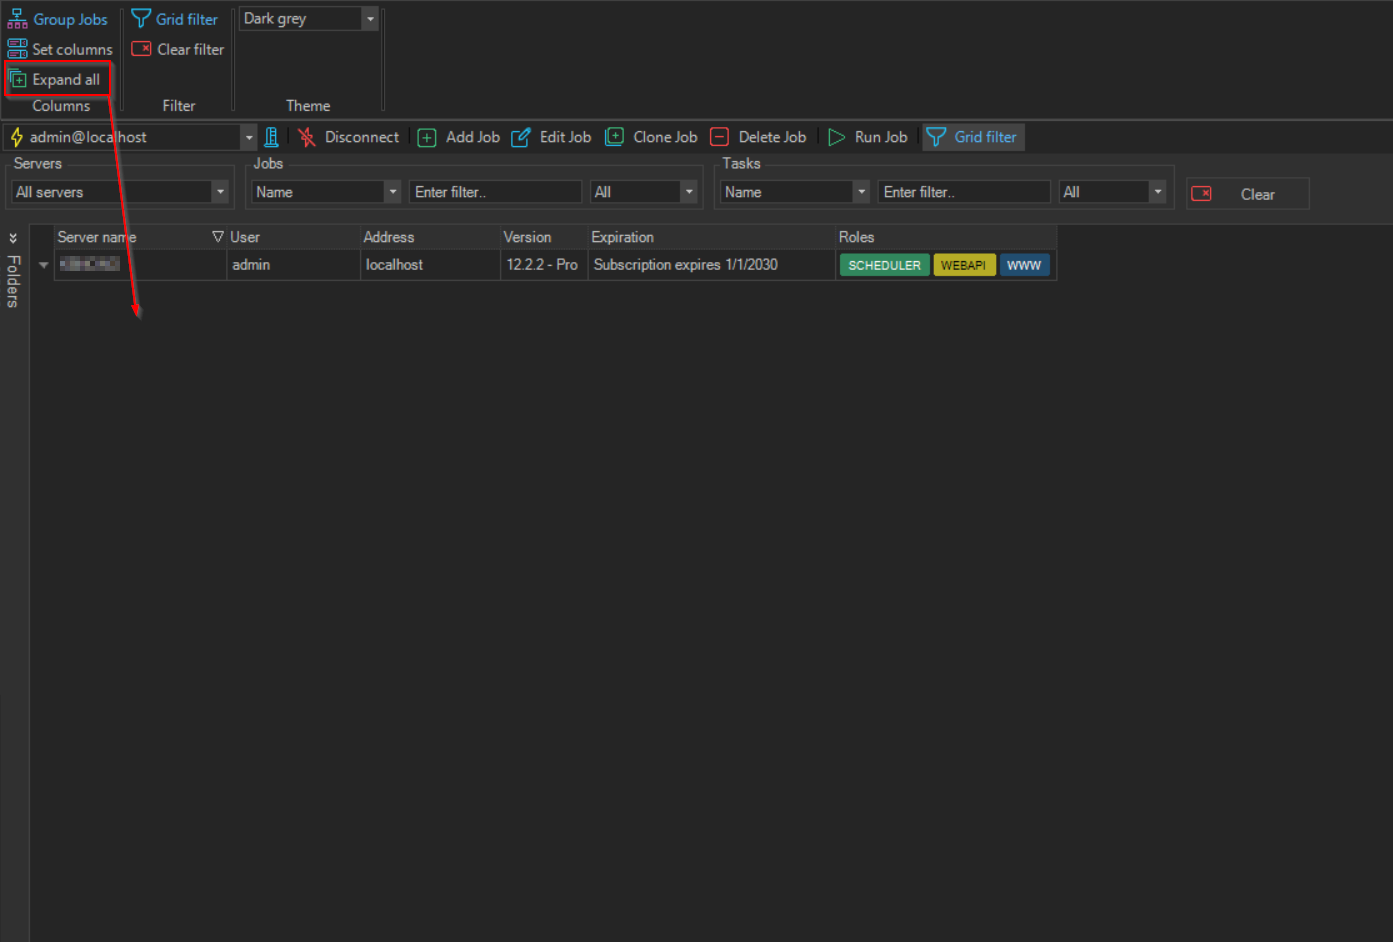1393x942 pixels.
Task: Open the admin@localhost connection dropdown
Action: click(248, 137)
